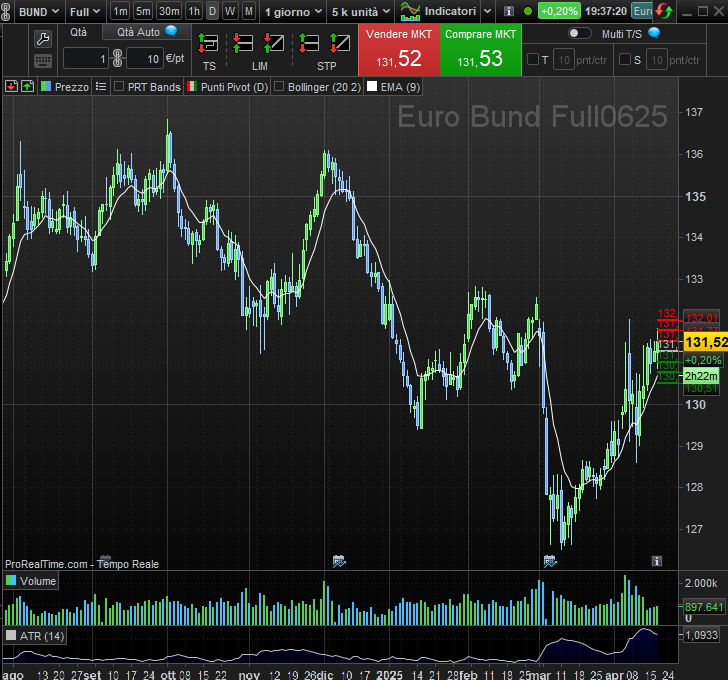Expand the 1 giorno timeframe dropdown
This screenshot has width=728, height=680.
tap(292, 11)
